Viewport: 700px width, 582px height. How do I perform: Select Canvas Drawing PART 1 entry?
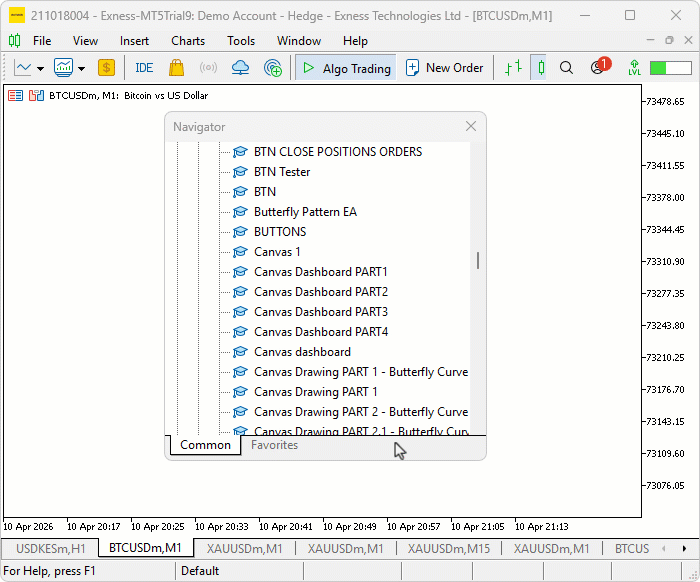316,392
